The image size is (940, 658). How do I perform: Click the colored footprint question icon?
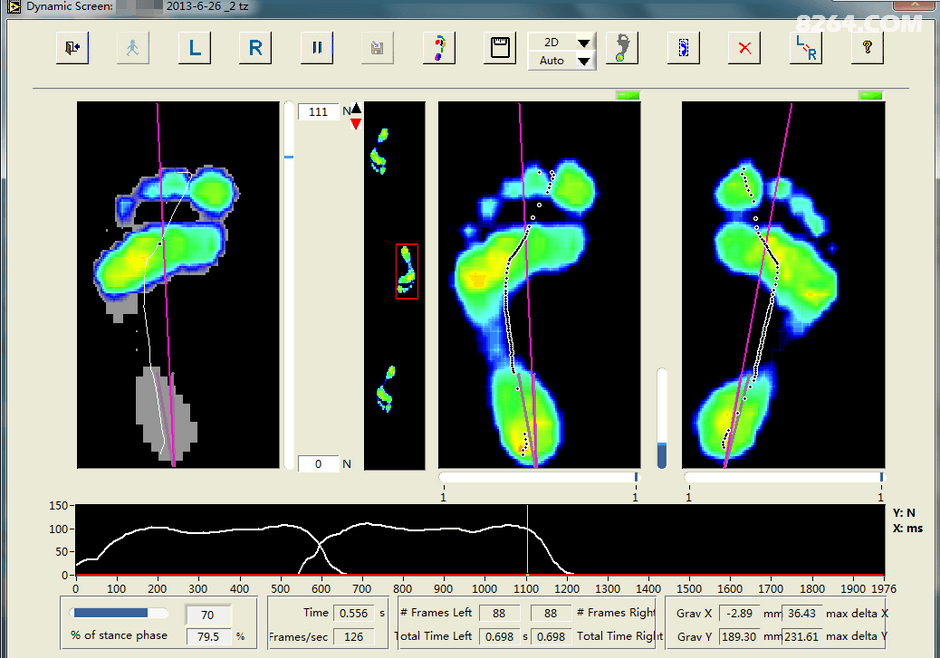point(438,48)
